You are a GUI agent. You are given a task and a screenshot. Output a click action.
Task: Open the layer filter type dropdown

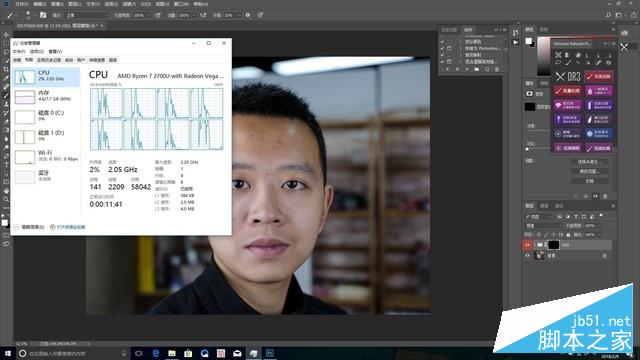[539, 216]
